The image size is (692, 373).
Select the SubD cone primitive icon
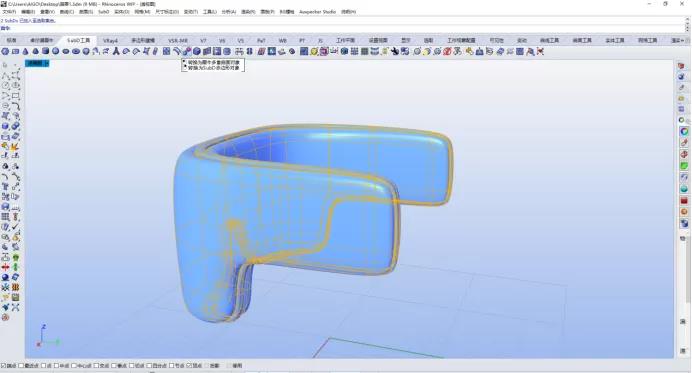click(x=25, y=51)
